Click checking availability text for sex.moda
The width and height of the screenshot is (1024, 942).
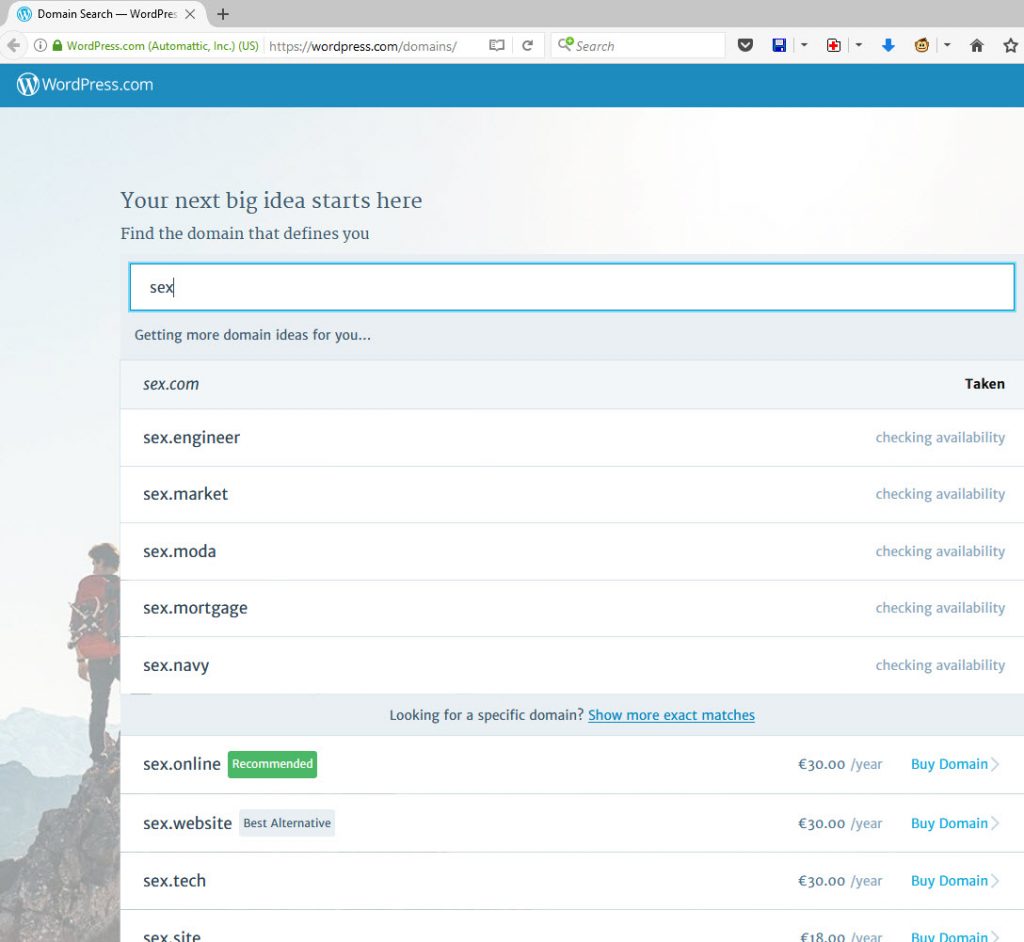[x=940, y=552]
